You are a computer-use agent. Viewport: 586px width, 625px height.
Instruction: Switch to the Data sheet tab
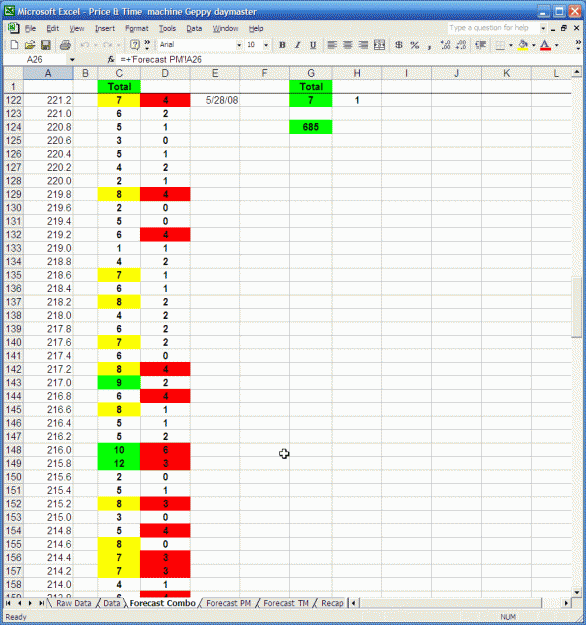[112, 603]
